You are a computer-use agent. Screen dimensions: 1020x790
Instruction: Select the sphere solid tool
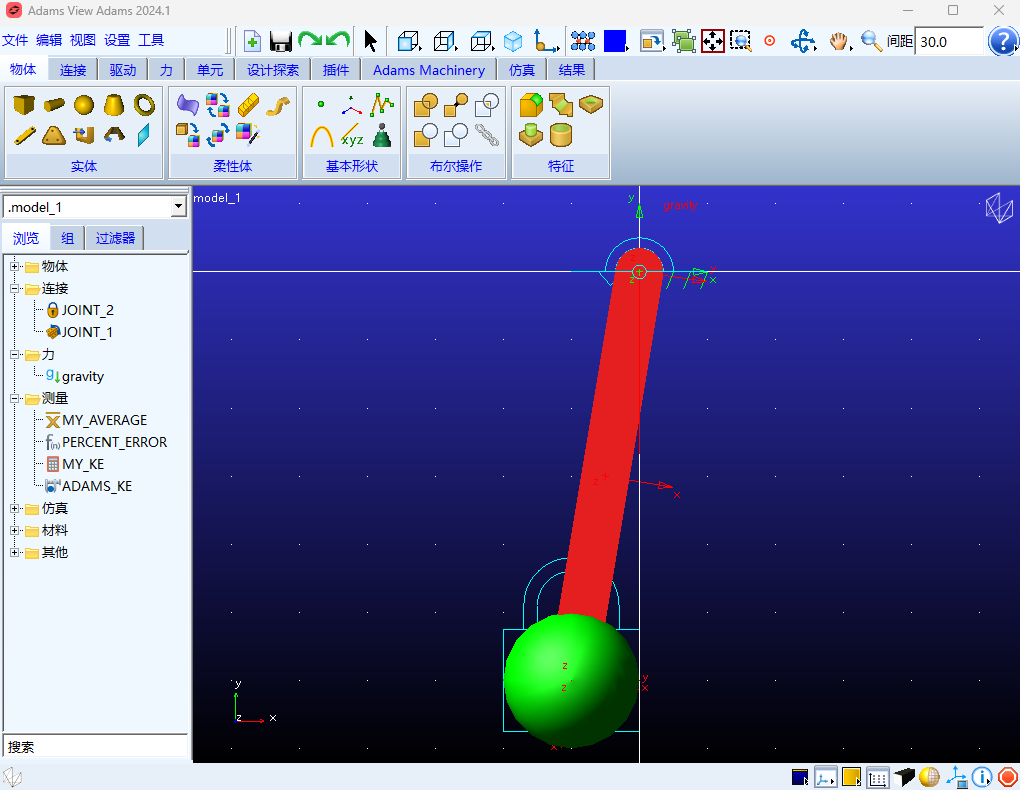[x=84, y=104]
